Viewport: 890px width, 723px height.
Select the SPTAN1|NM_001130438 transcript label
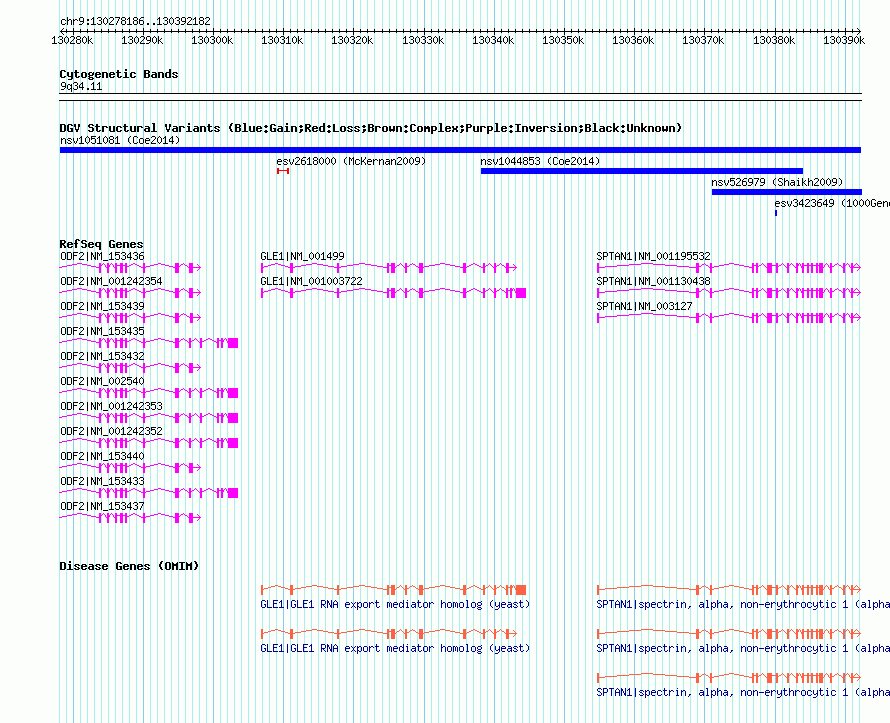point(653,281)
